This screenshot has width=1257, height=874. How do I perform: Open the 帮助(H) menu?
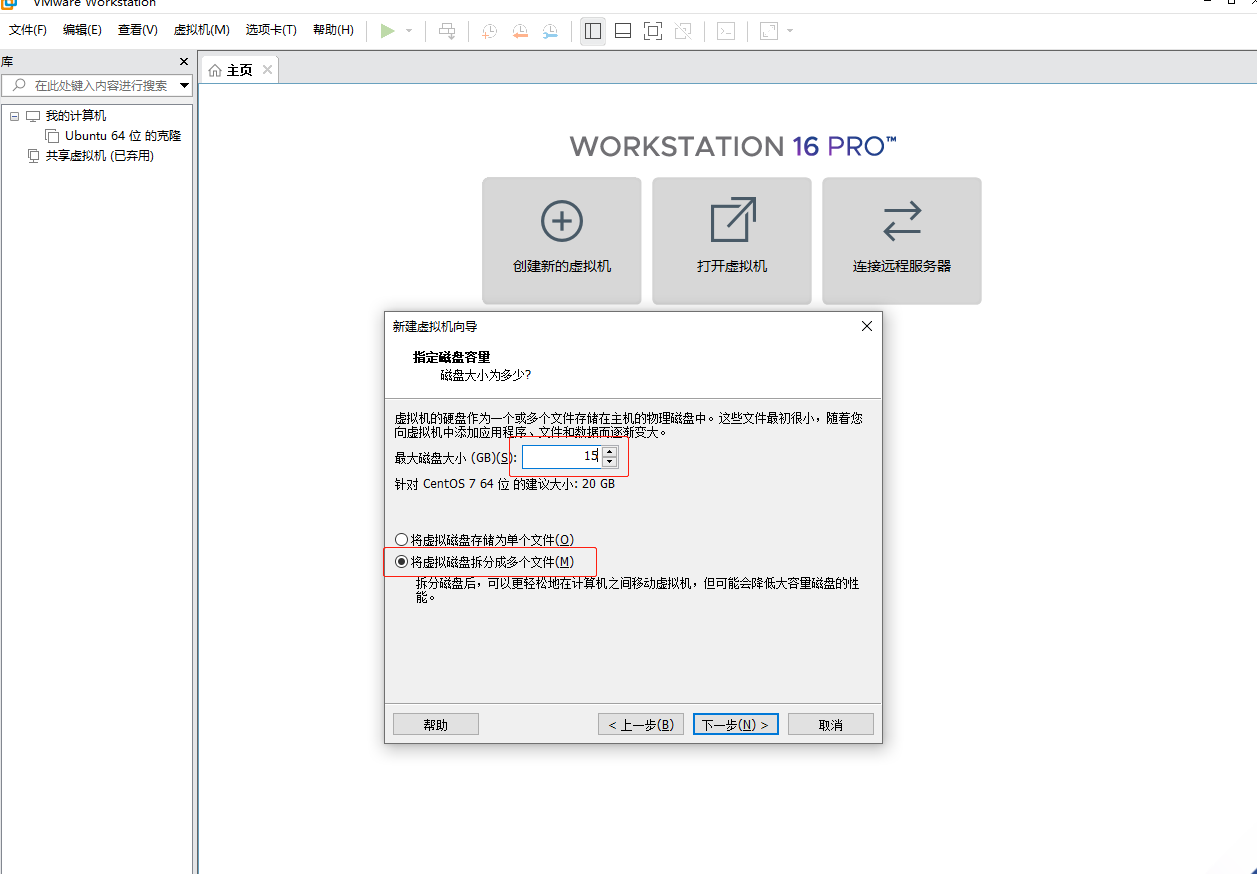[333, 30]
